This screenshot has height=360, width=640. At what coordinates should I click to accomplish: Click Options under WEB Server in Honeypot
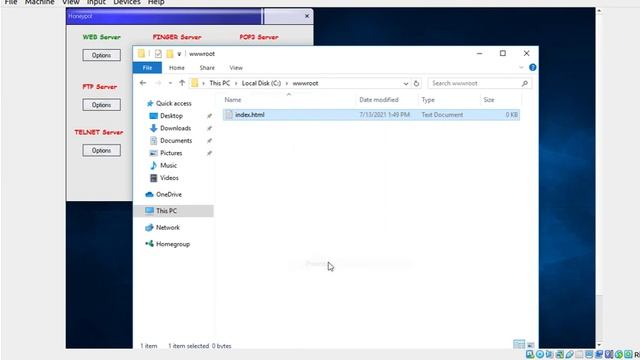click(101, 55)
